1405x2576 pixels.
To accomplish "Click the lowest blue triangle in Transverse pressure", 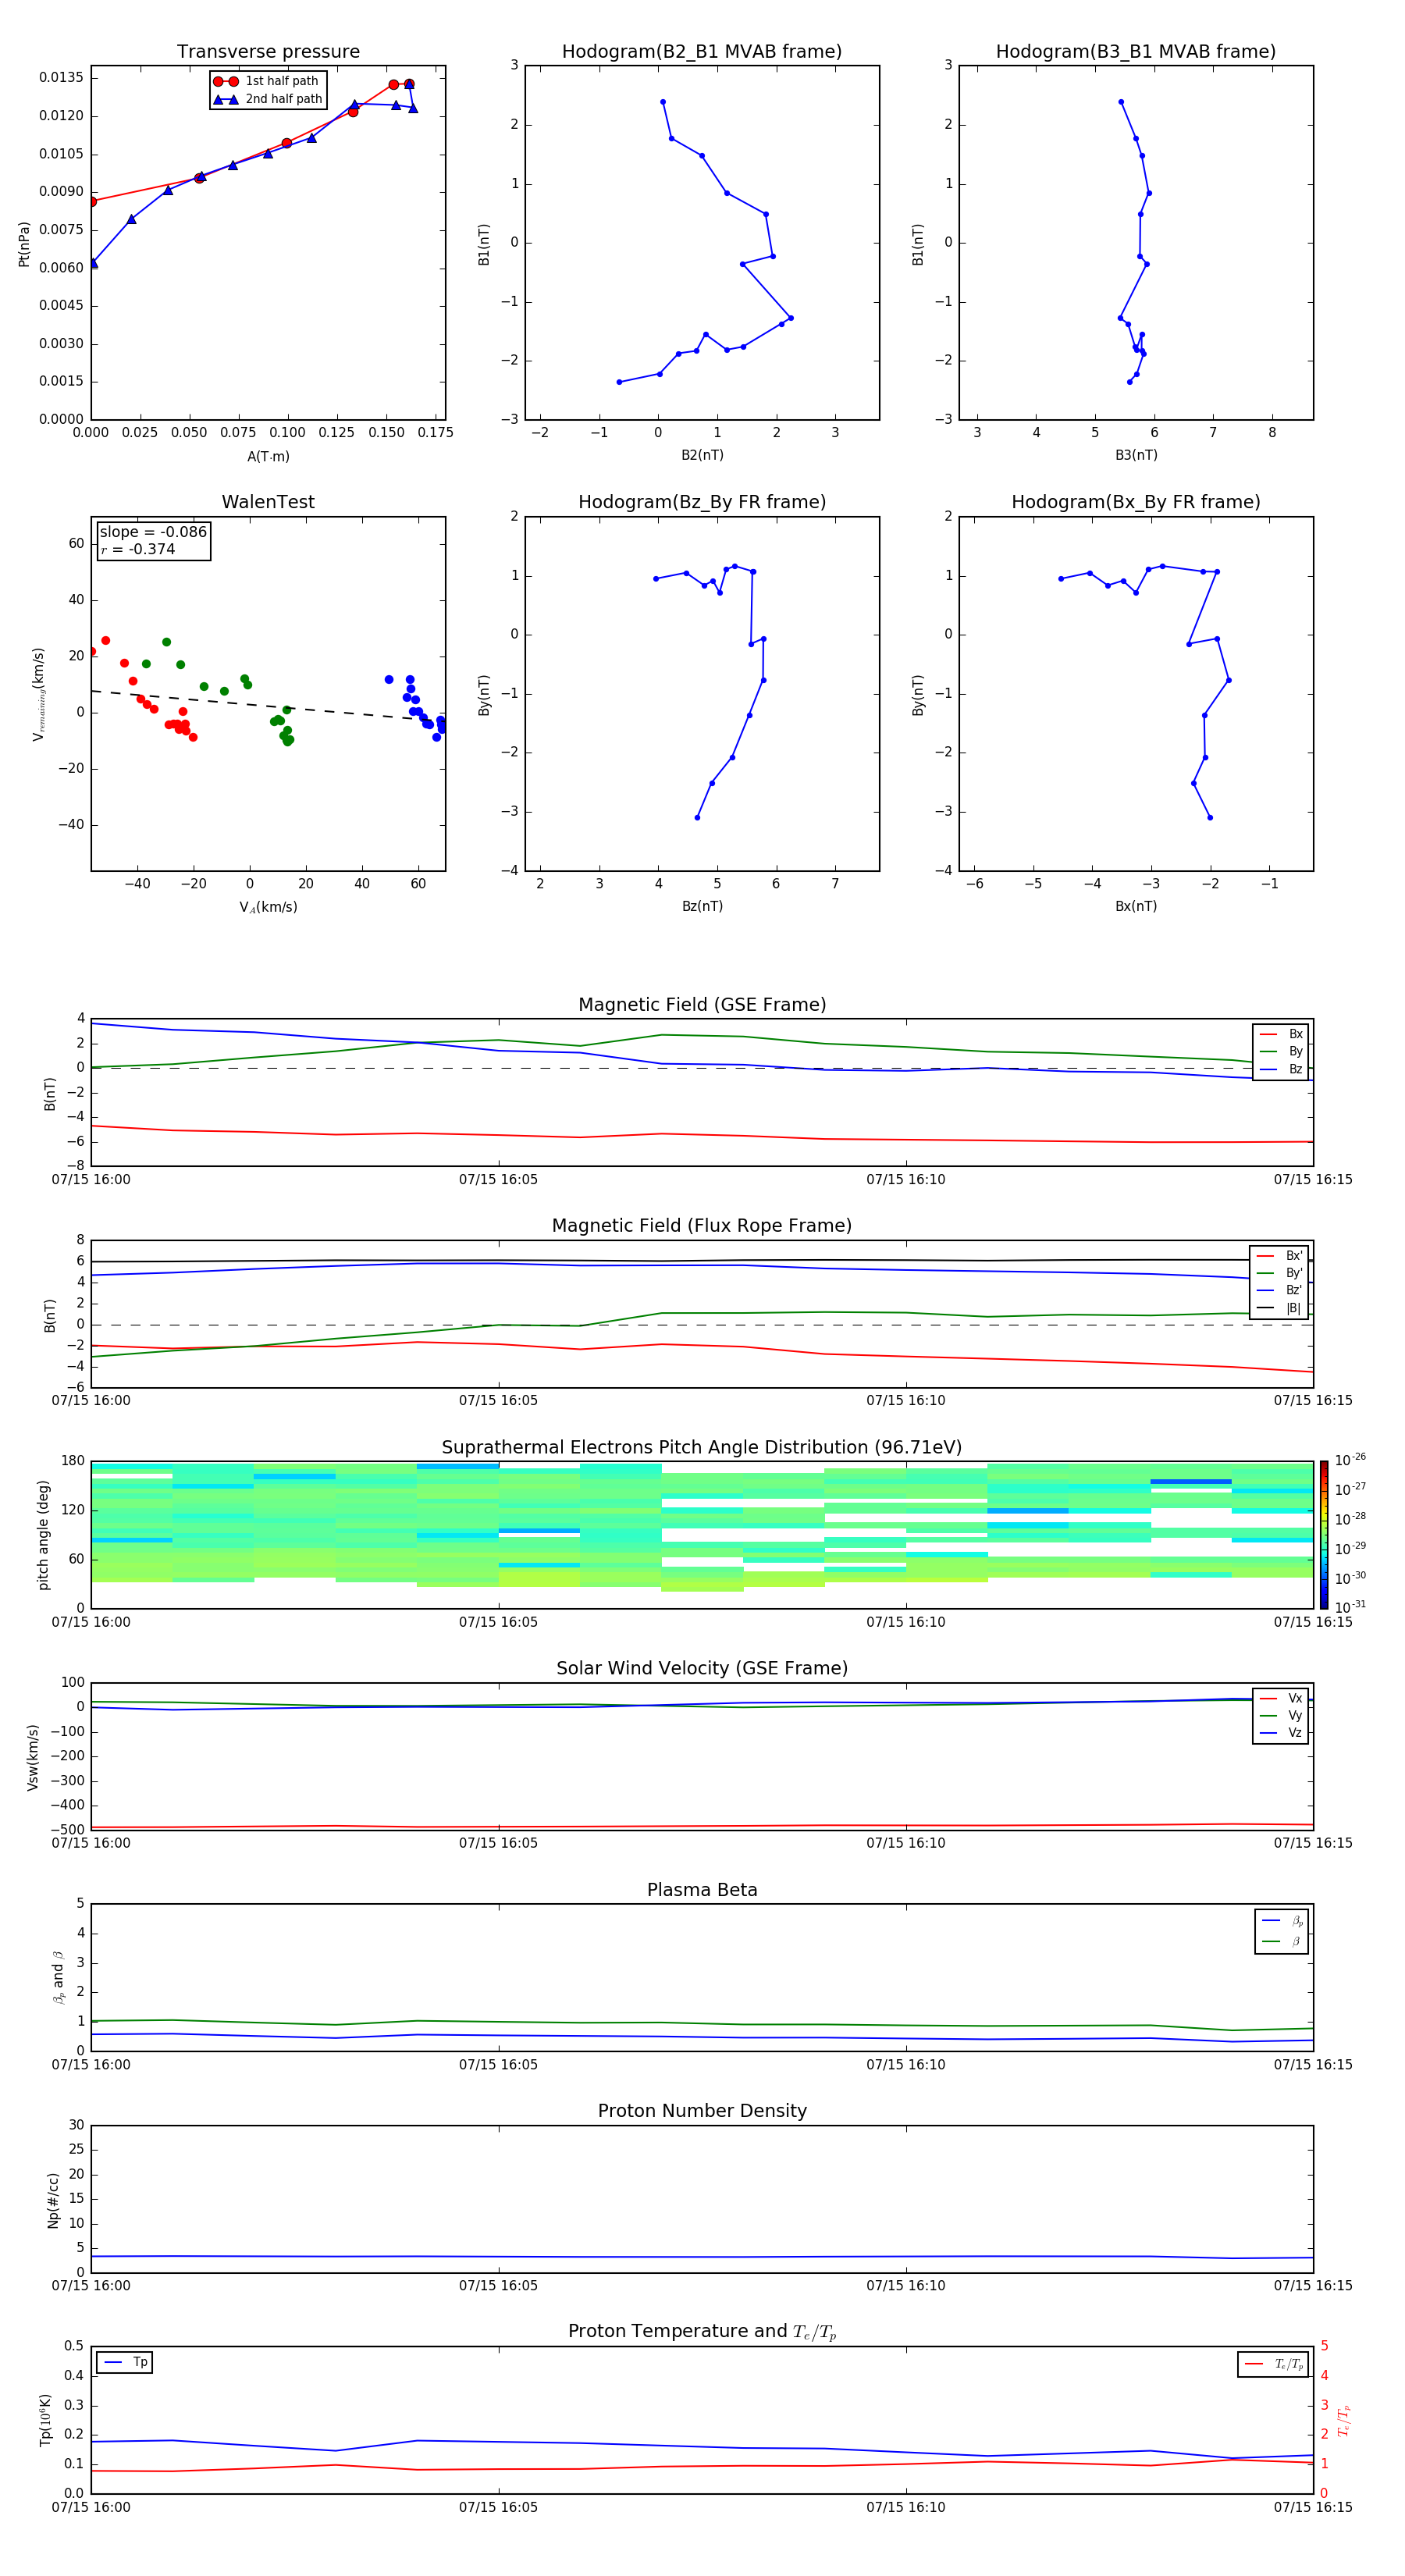I will [93, 263].
